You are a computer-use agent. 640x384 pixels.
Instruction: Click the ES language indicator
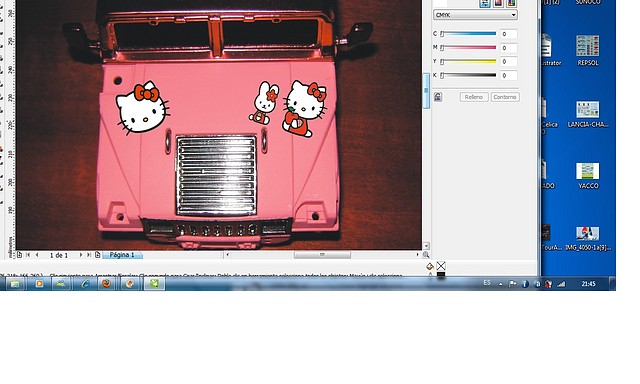(x=487, y=283)
